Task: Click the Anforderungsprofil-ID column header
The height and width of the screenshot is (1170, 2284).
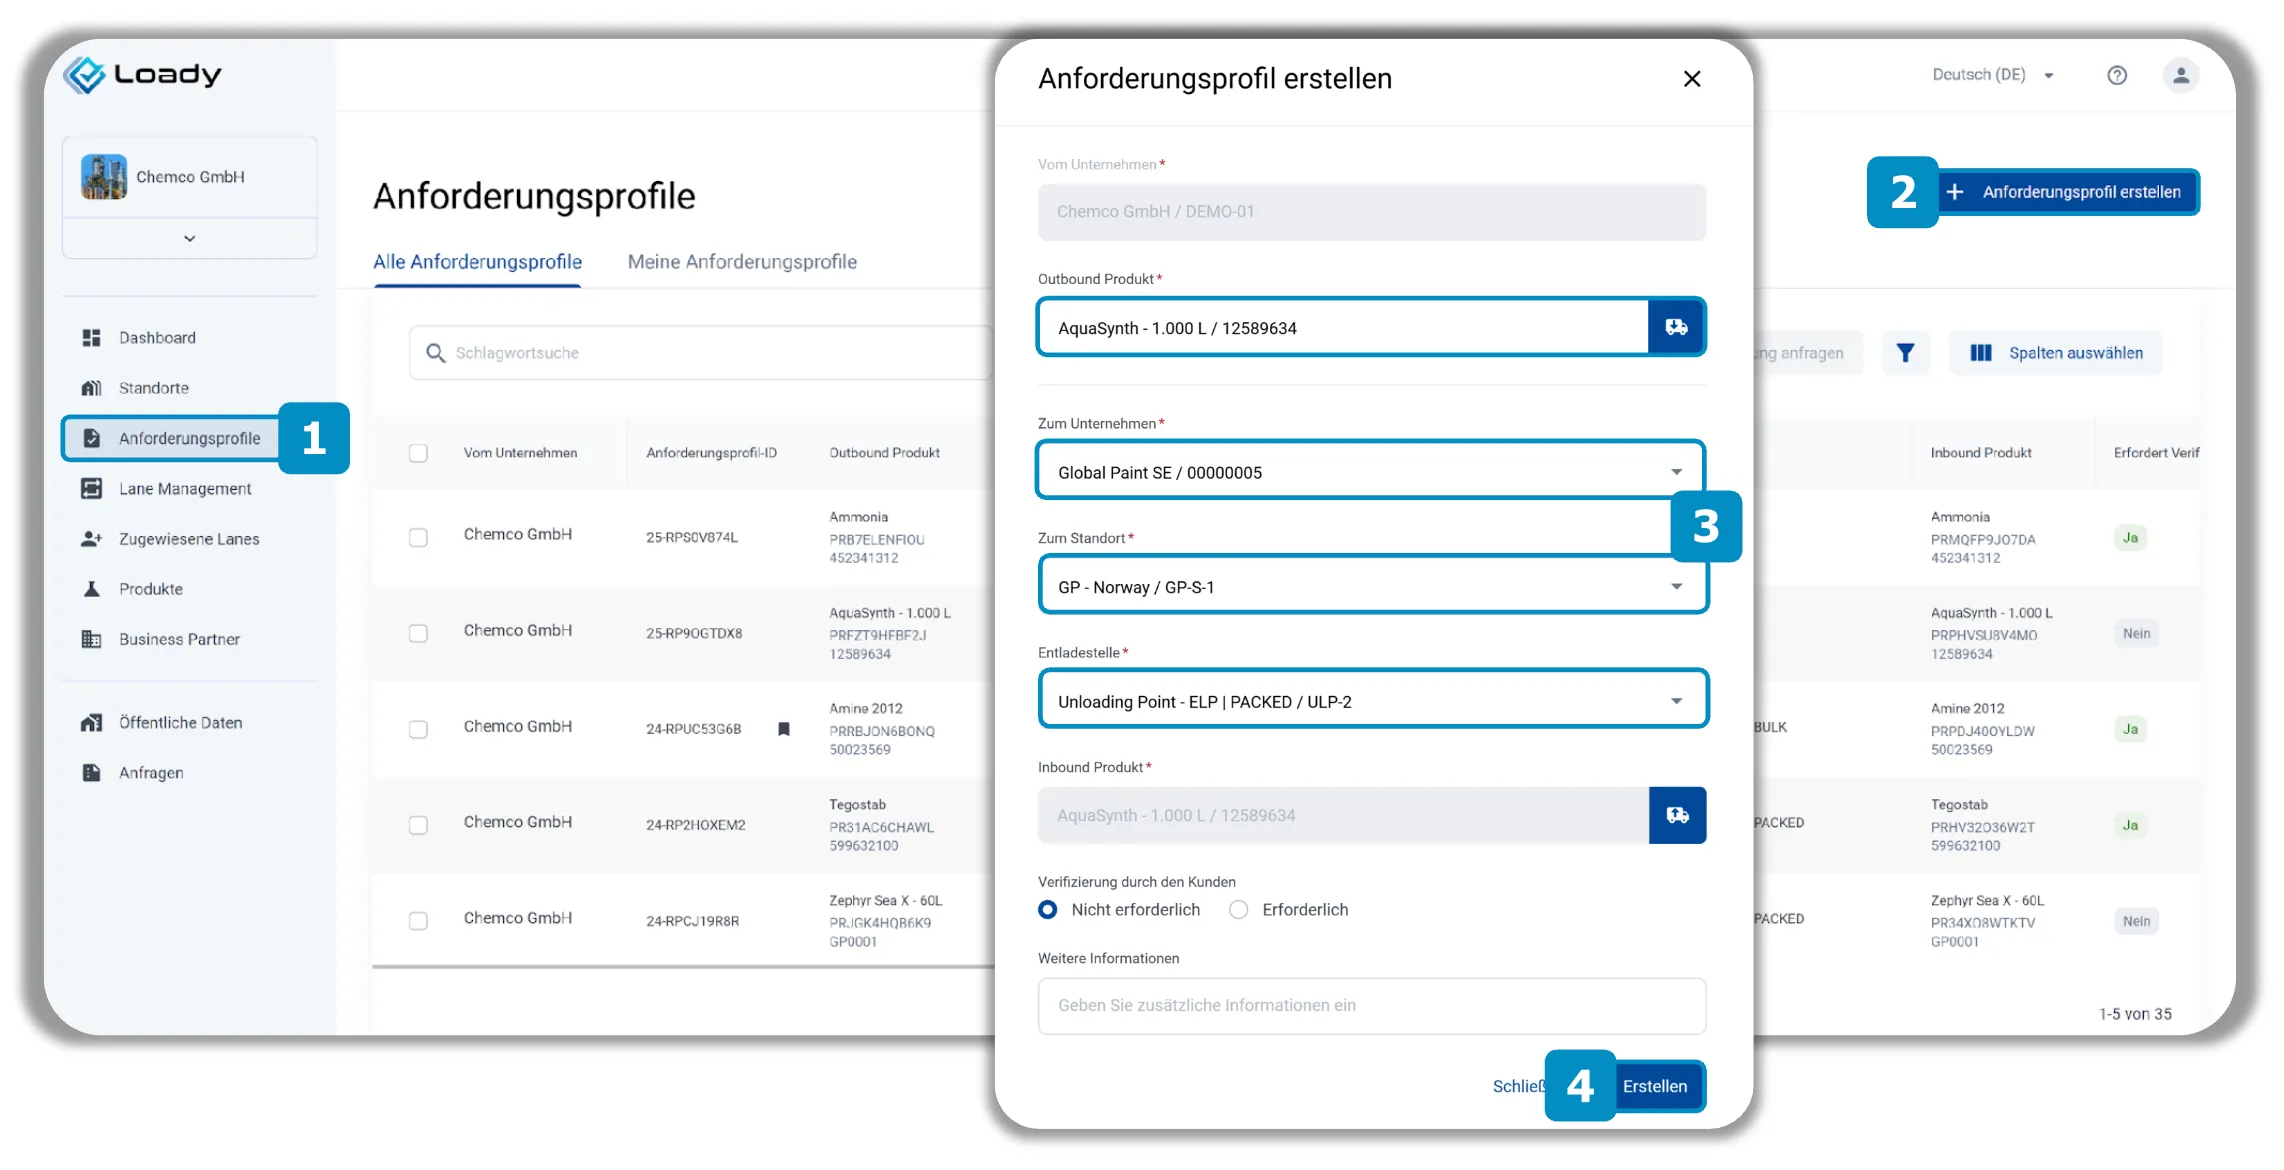Action: tap(711, 453)
